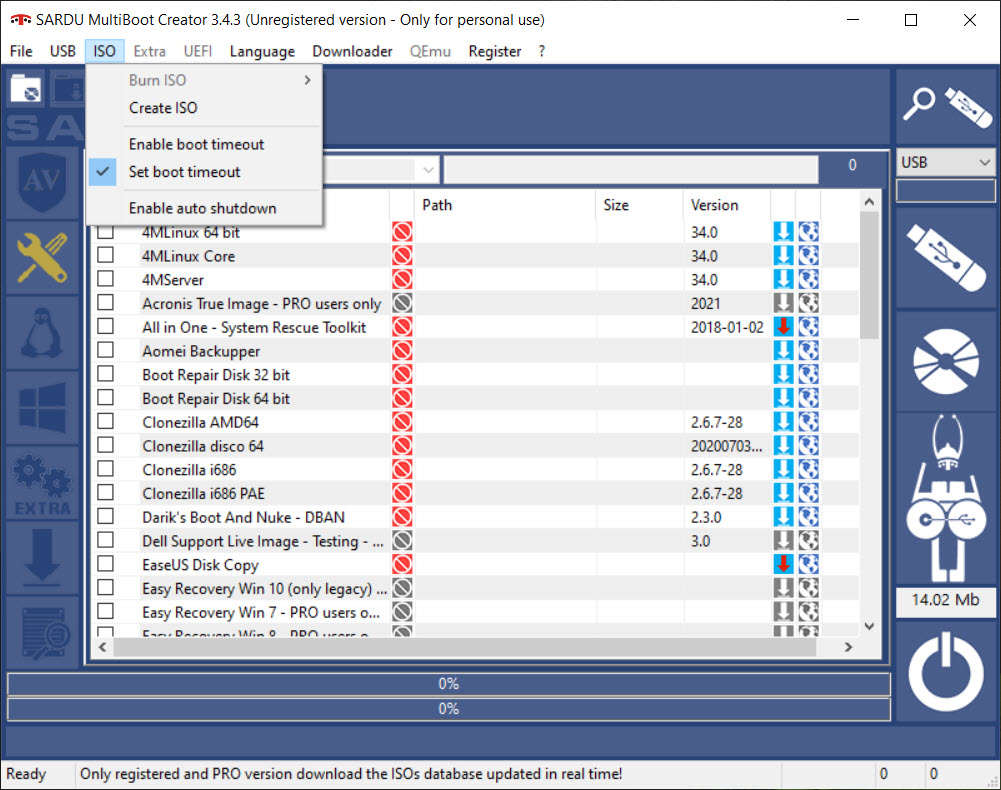
Task: Check the 4MServer checkbox
Action: tap(105, 279)
